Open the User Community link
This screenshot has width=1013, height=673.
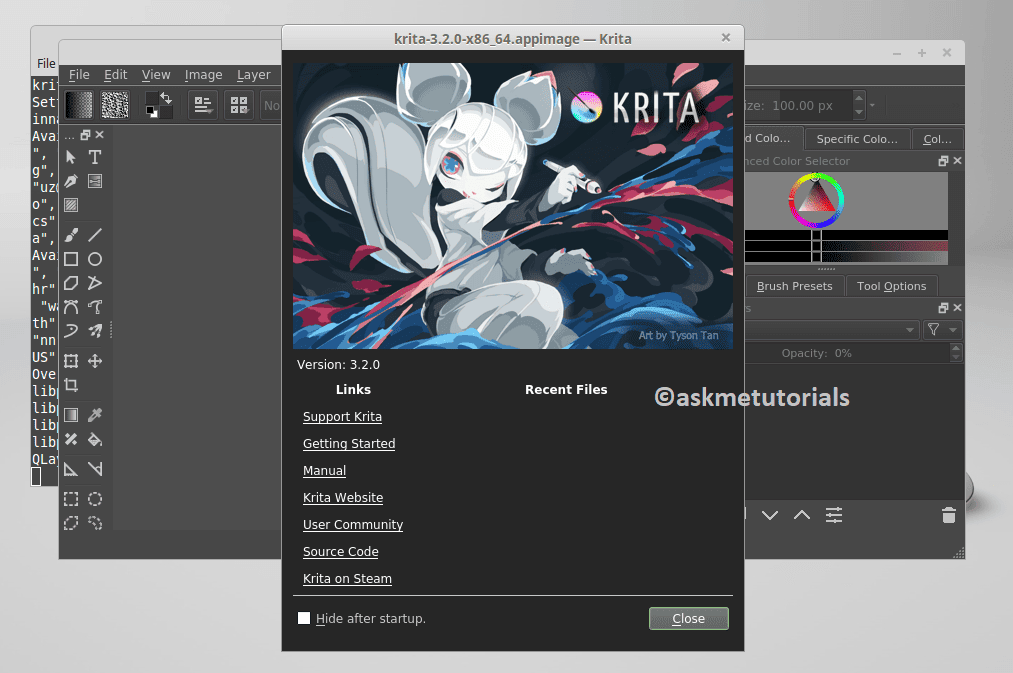coord(353,525)
